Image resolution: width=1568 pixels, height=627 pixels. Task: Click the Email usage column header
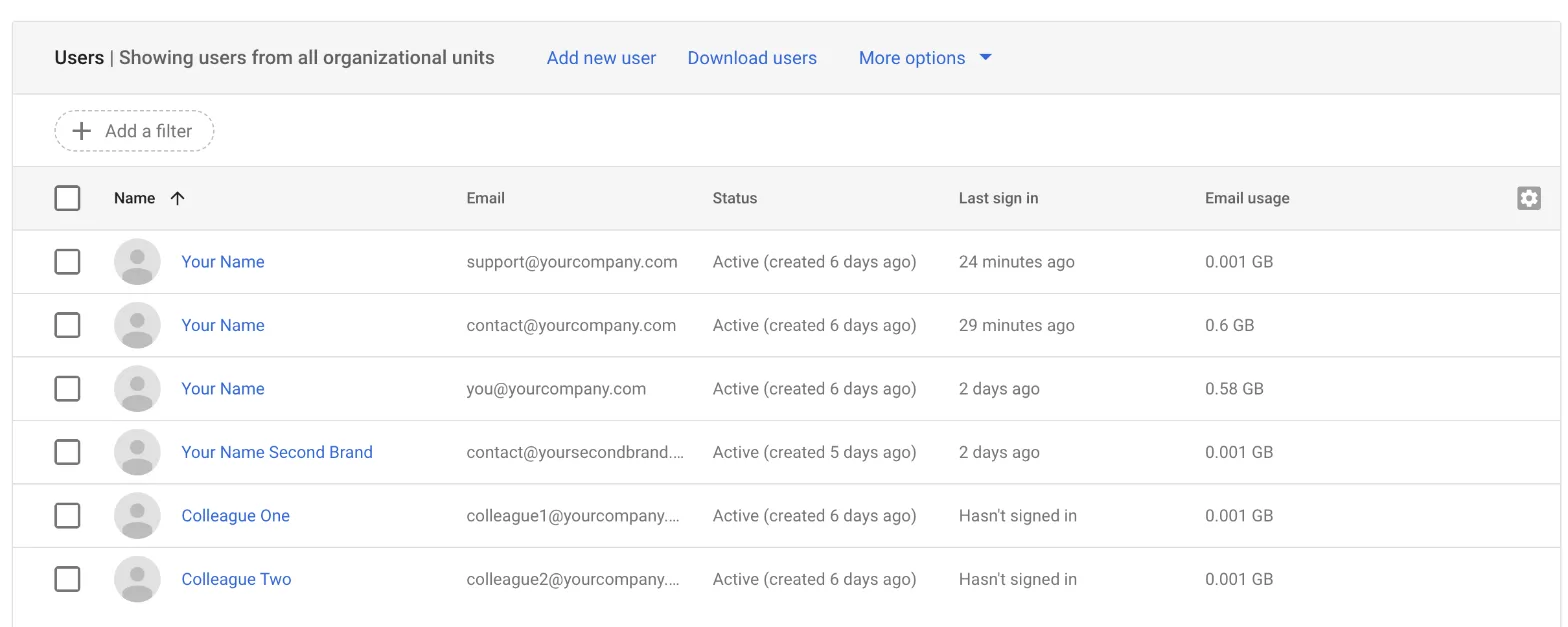click(1247, 198)
